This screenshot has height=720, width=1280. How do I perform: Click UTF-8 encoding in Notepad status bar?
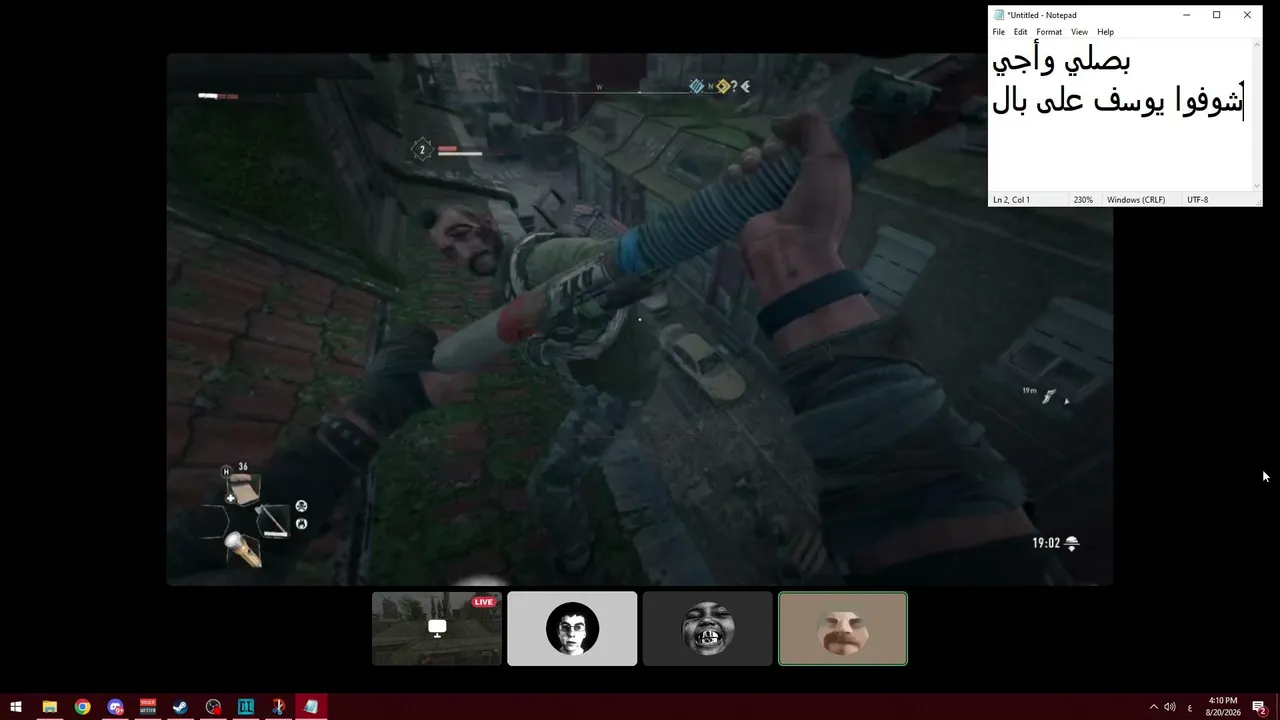click(x=1197, y=200)
